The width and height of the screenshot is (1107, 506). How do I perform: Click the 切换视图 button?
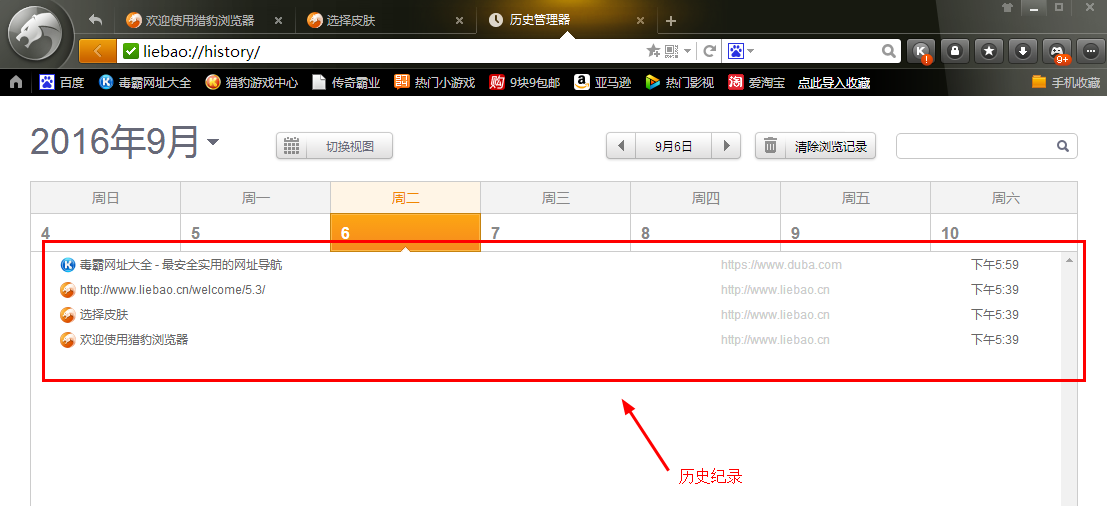[x=335, y=146]
